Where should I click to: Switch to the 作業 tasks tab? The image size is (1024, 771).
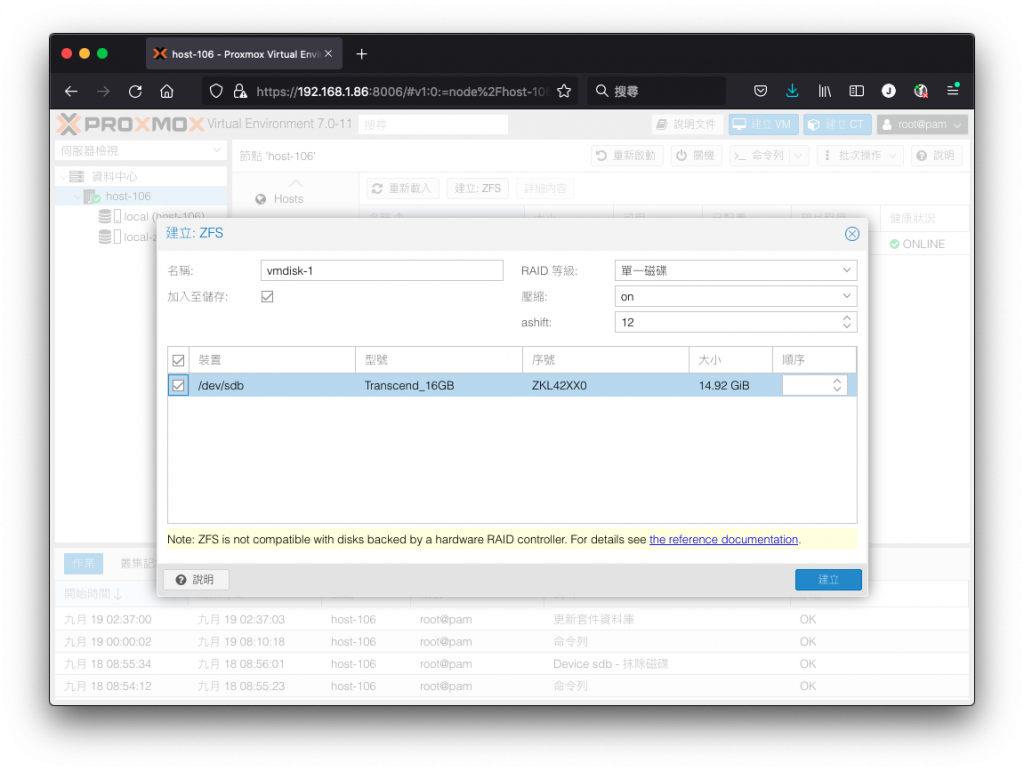(x=84, y=563)
